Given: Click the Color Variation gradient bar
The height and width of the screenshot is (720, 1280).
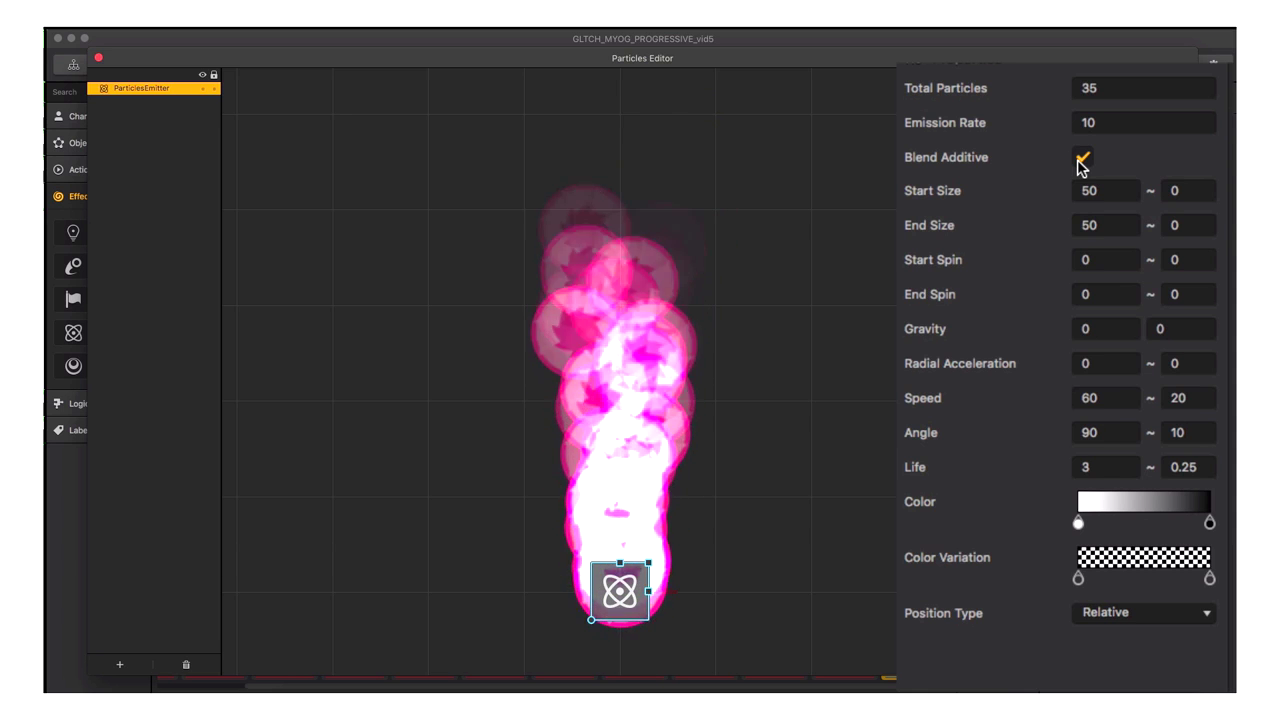Looking at the screenshot, I should [1144, 557].
